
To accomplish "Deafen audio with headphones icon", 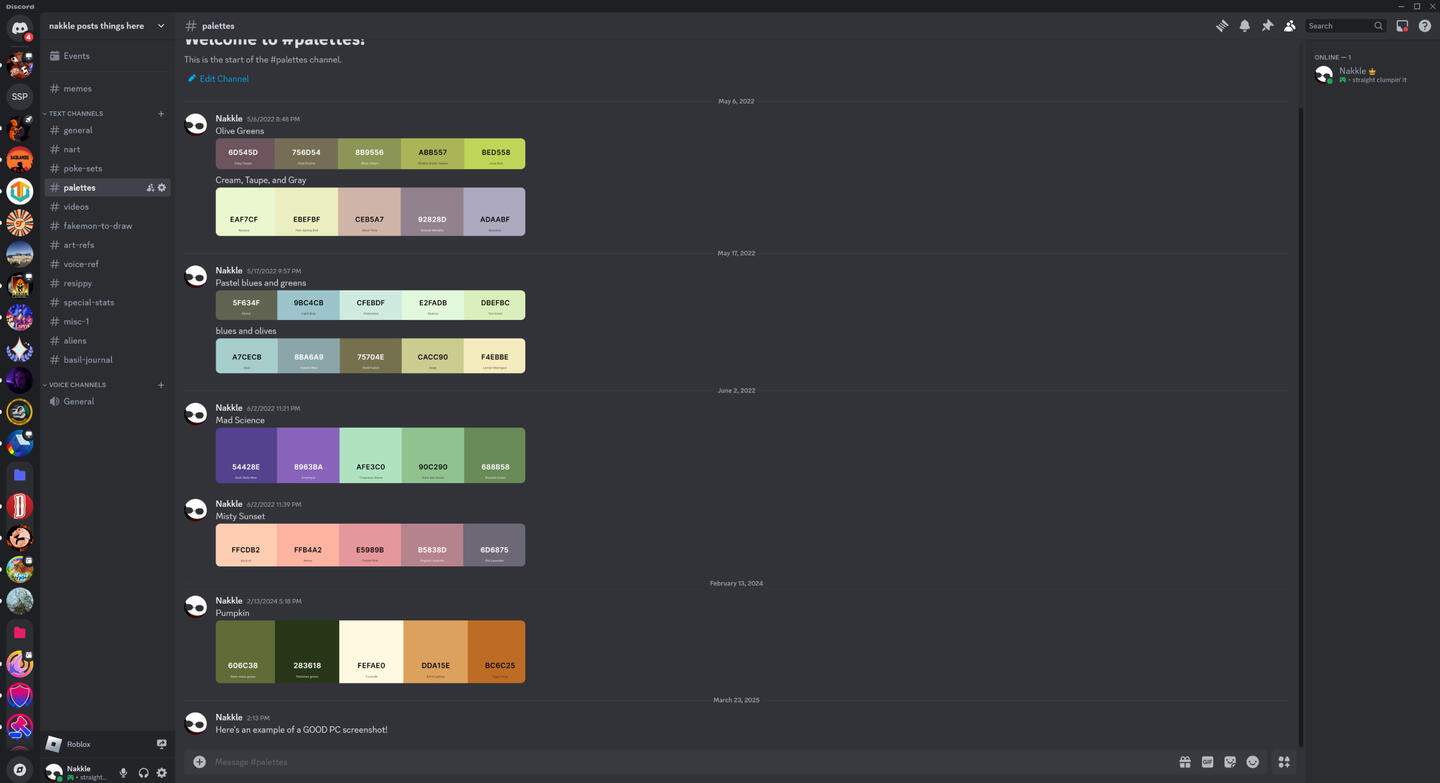I will click(143, 772).
